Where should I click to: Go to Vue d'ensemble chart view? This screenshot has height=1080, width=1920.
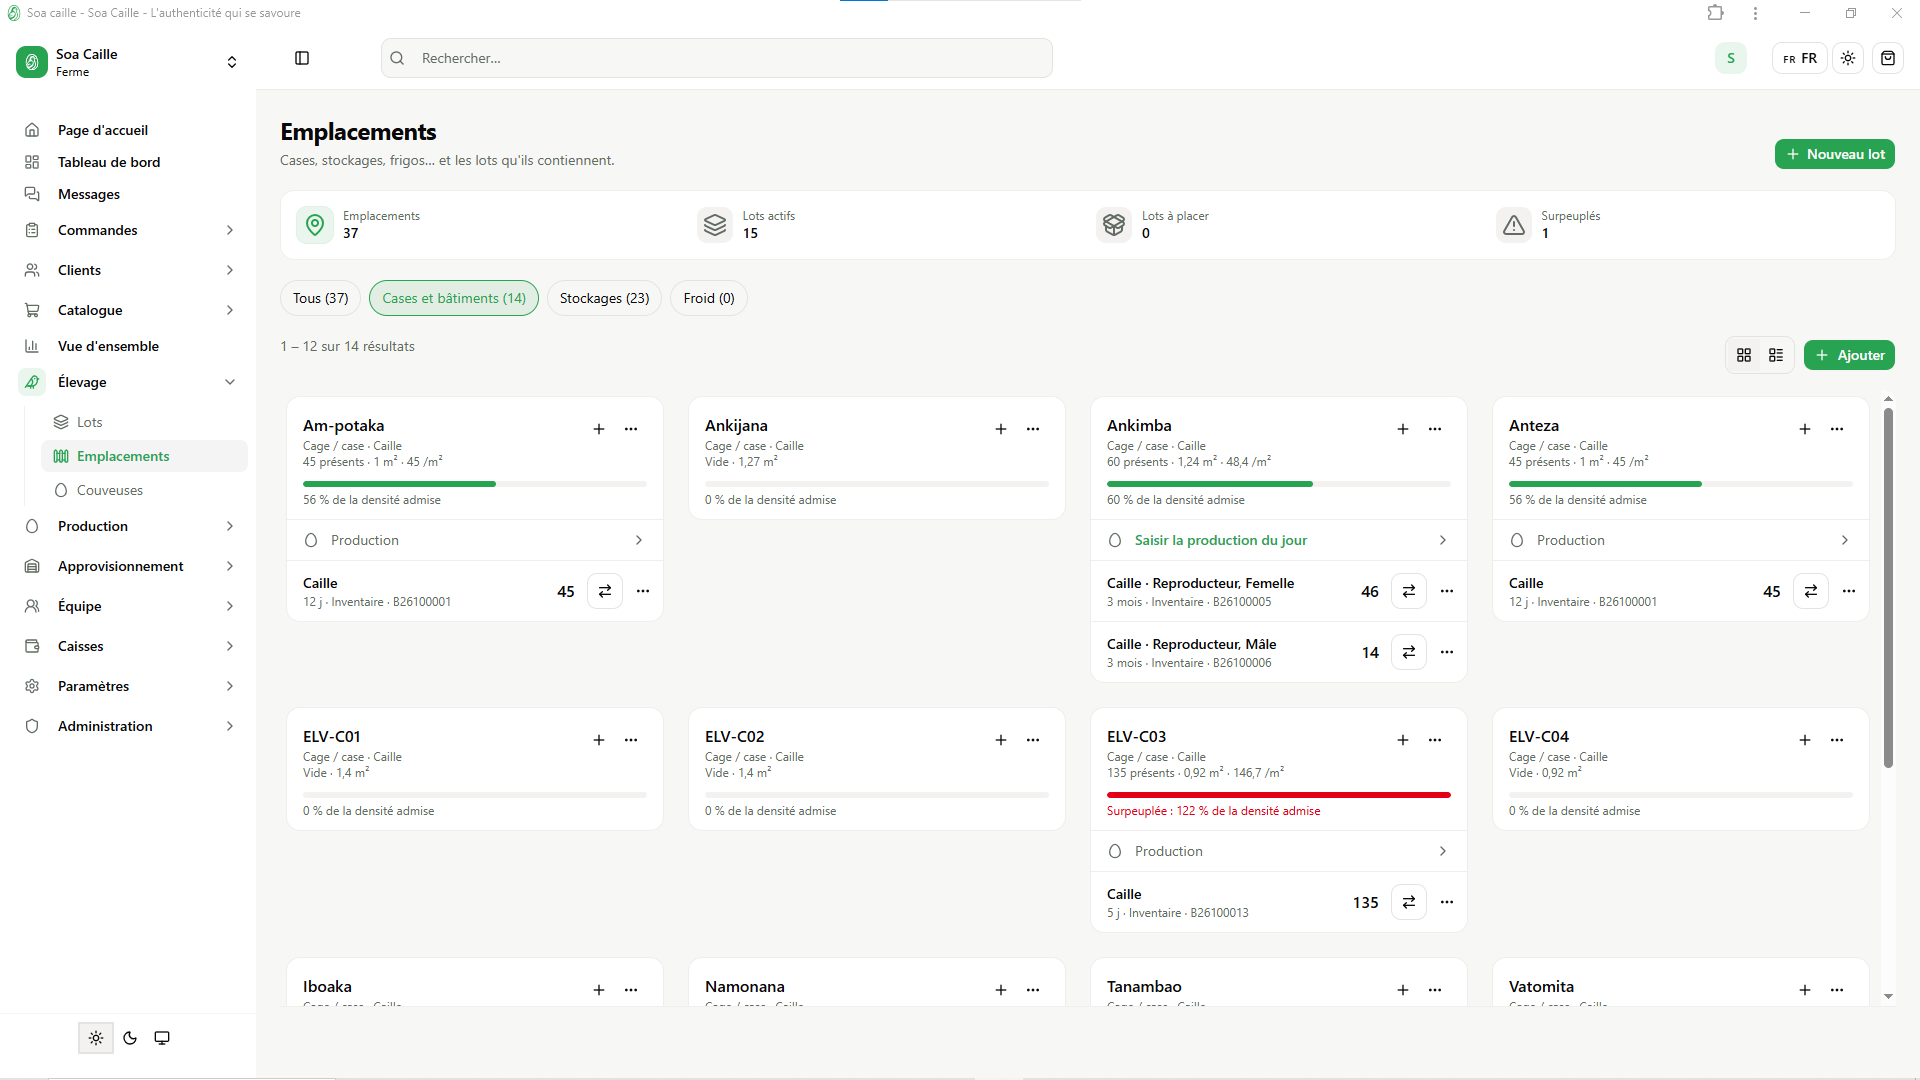(128, 346)
